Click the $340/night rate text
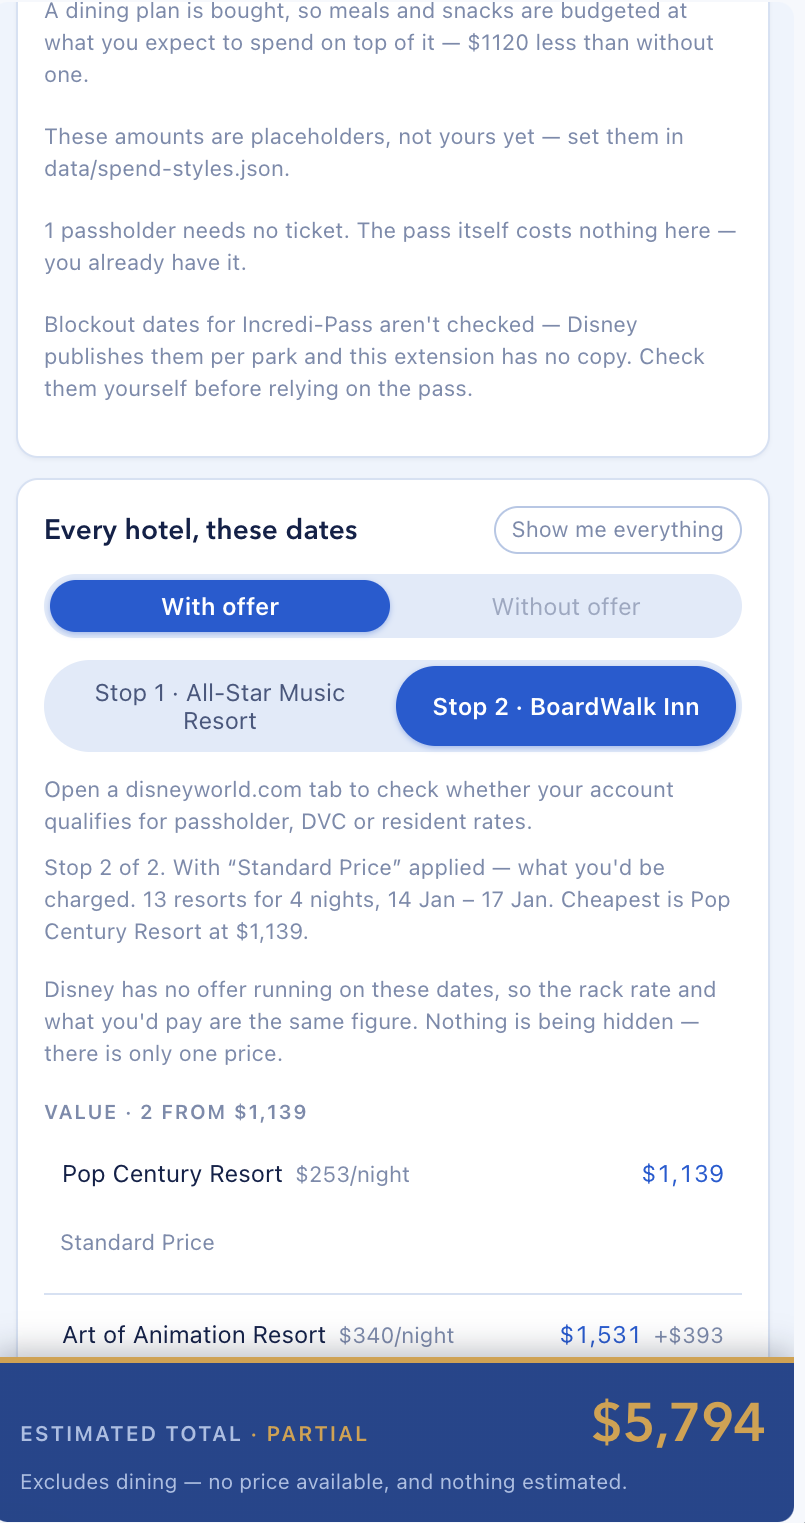 (x=397, y=1335)
